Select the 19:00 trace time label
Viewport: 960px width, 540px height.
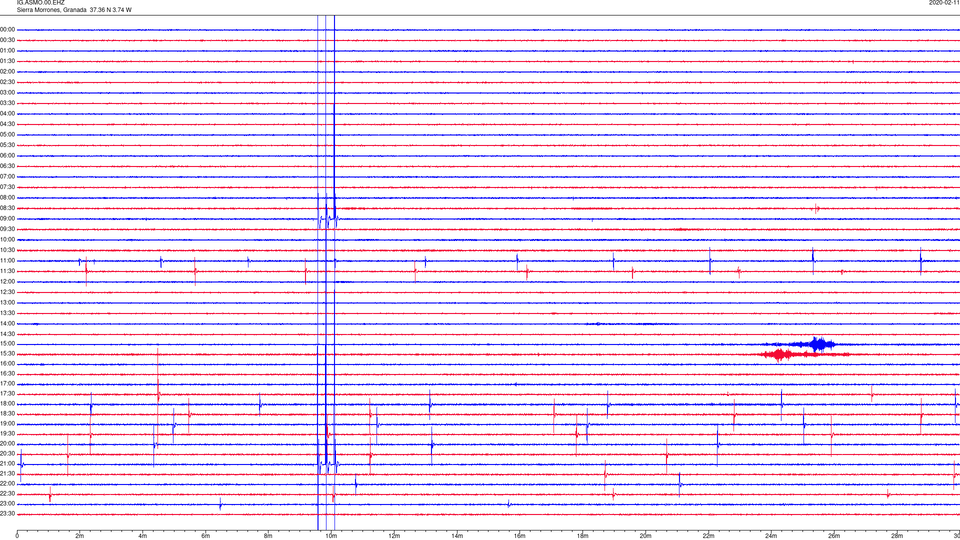[8, 424]
